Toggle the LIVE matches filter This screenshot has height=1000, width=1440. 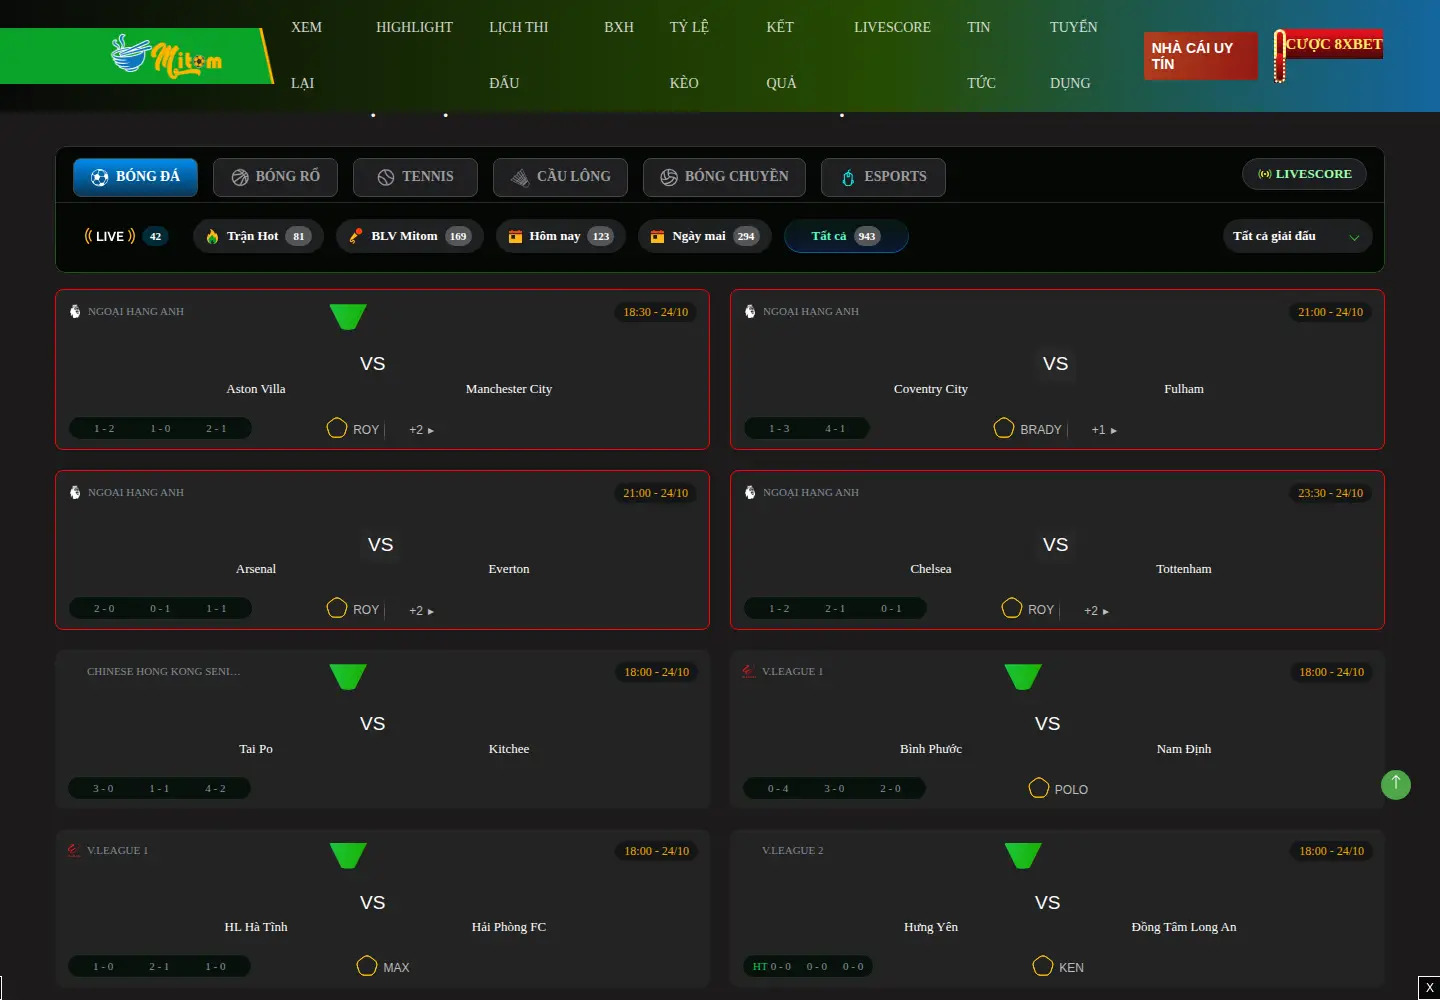pyautogui.click(x=125, y=236)
